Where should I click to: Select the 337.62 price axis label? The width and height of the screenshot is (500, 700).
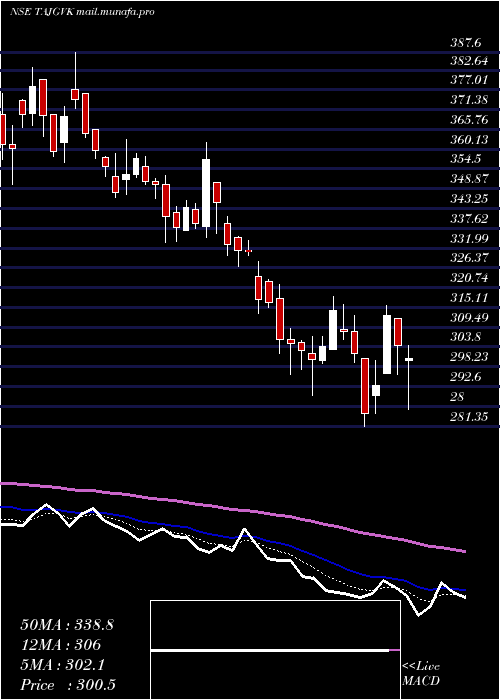click(x=470, y=219)
